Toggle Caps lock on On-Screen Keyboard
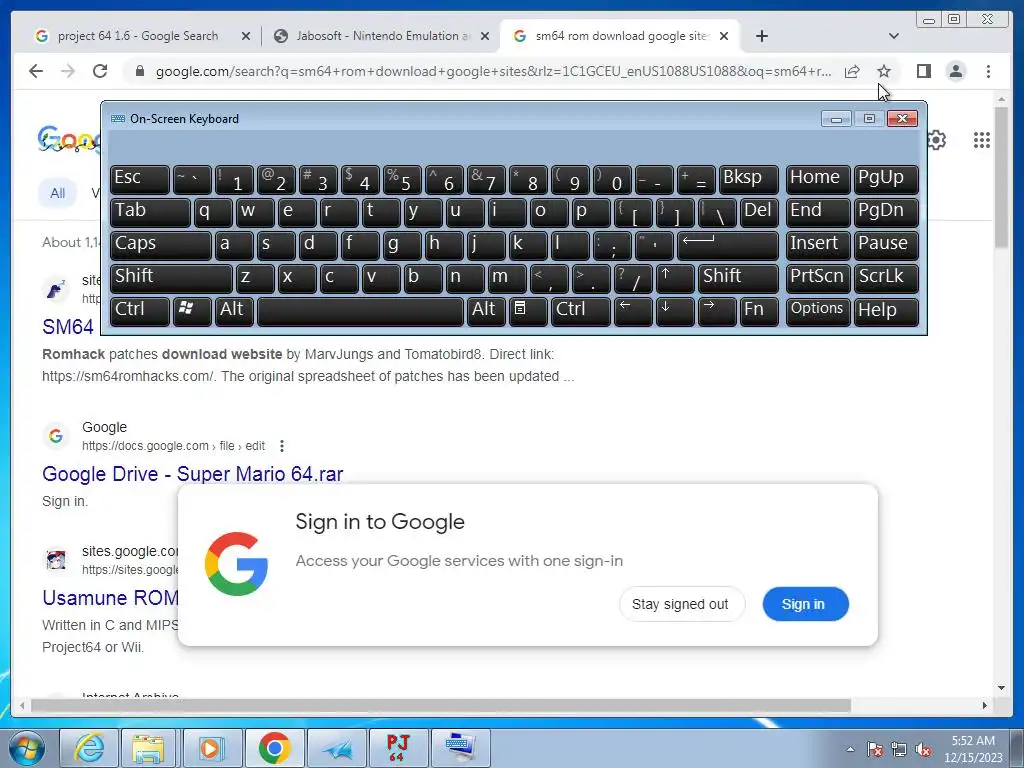This screenshot has width=1024, height=768. coord(161,245)
